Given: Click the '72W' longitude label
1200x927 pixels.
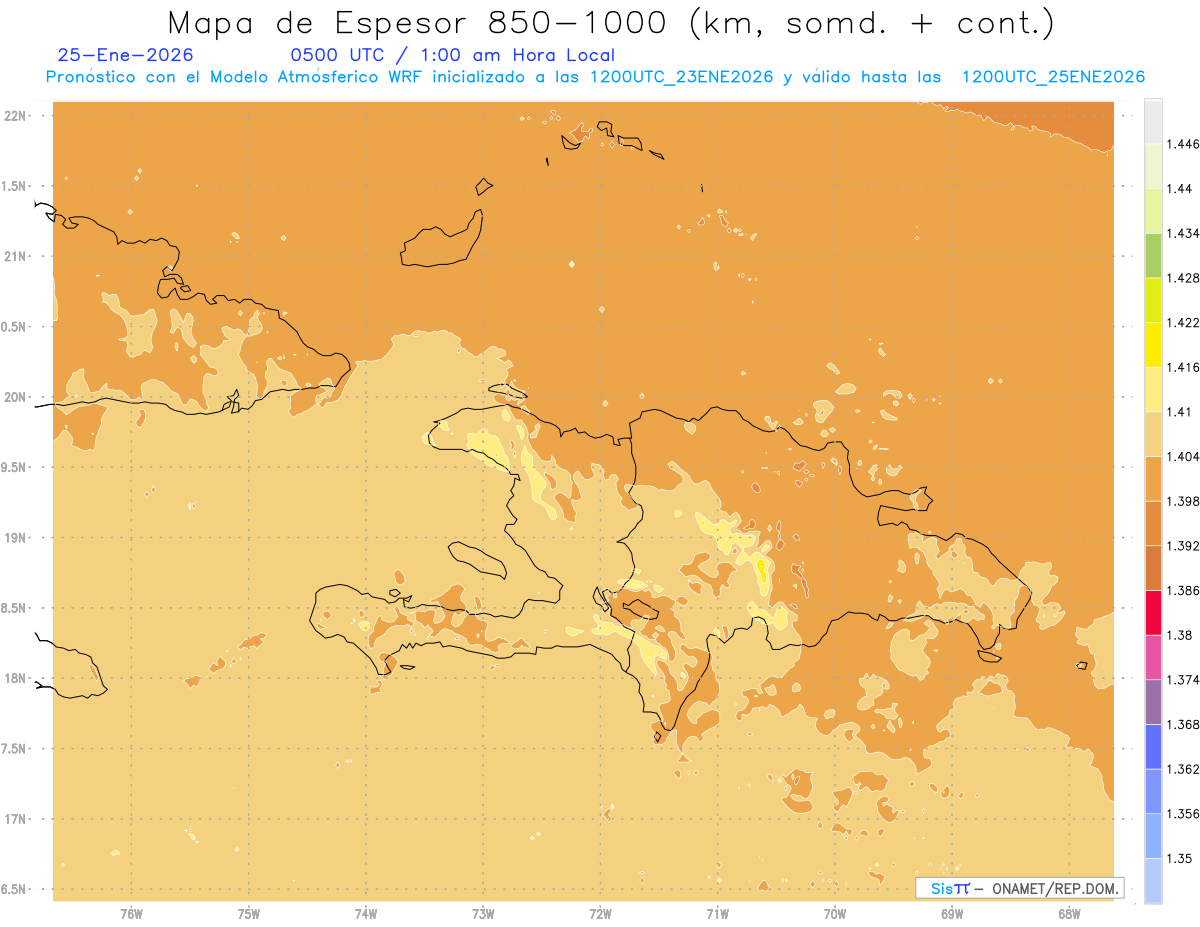Looking at the screenshot, I should (x=600, y=912).
